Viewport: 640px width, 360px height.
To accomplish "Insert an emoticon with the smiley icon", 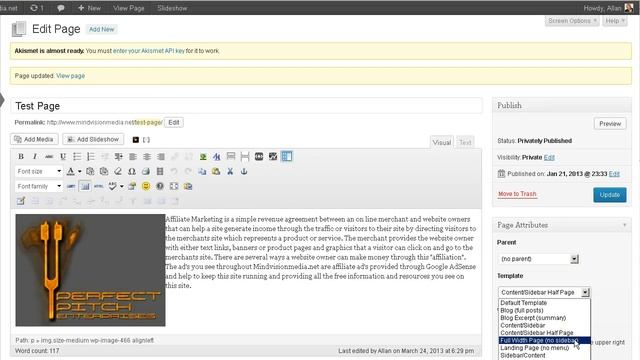I will pyautogui.click(x=146, y=187).
